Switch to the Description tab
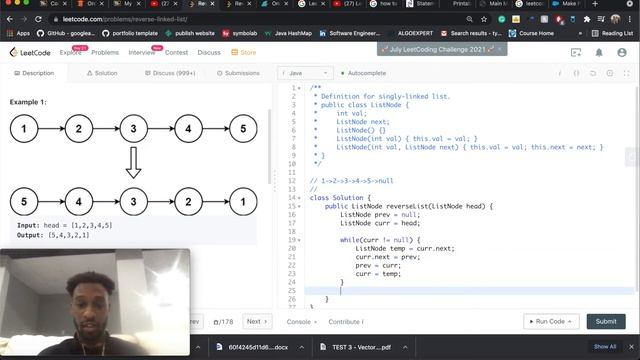 (x=34, y=73)
